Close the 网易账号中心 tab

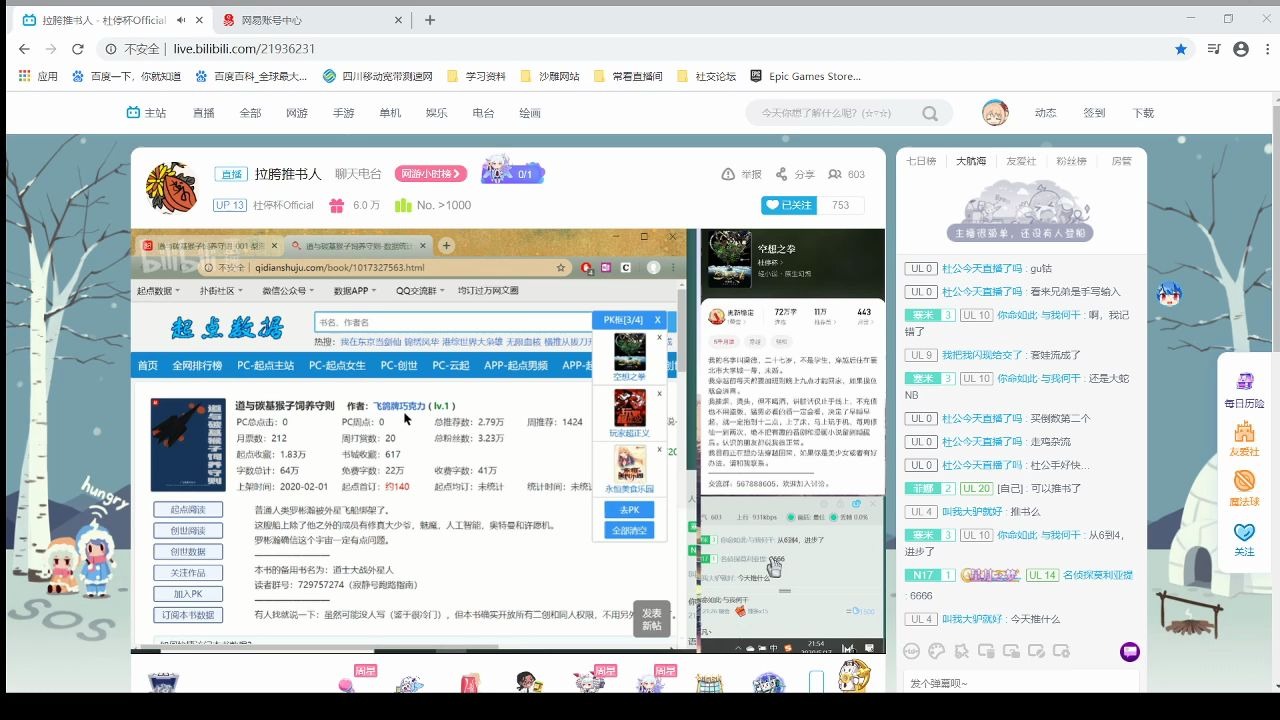click(x=400, y=20)
